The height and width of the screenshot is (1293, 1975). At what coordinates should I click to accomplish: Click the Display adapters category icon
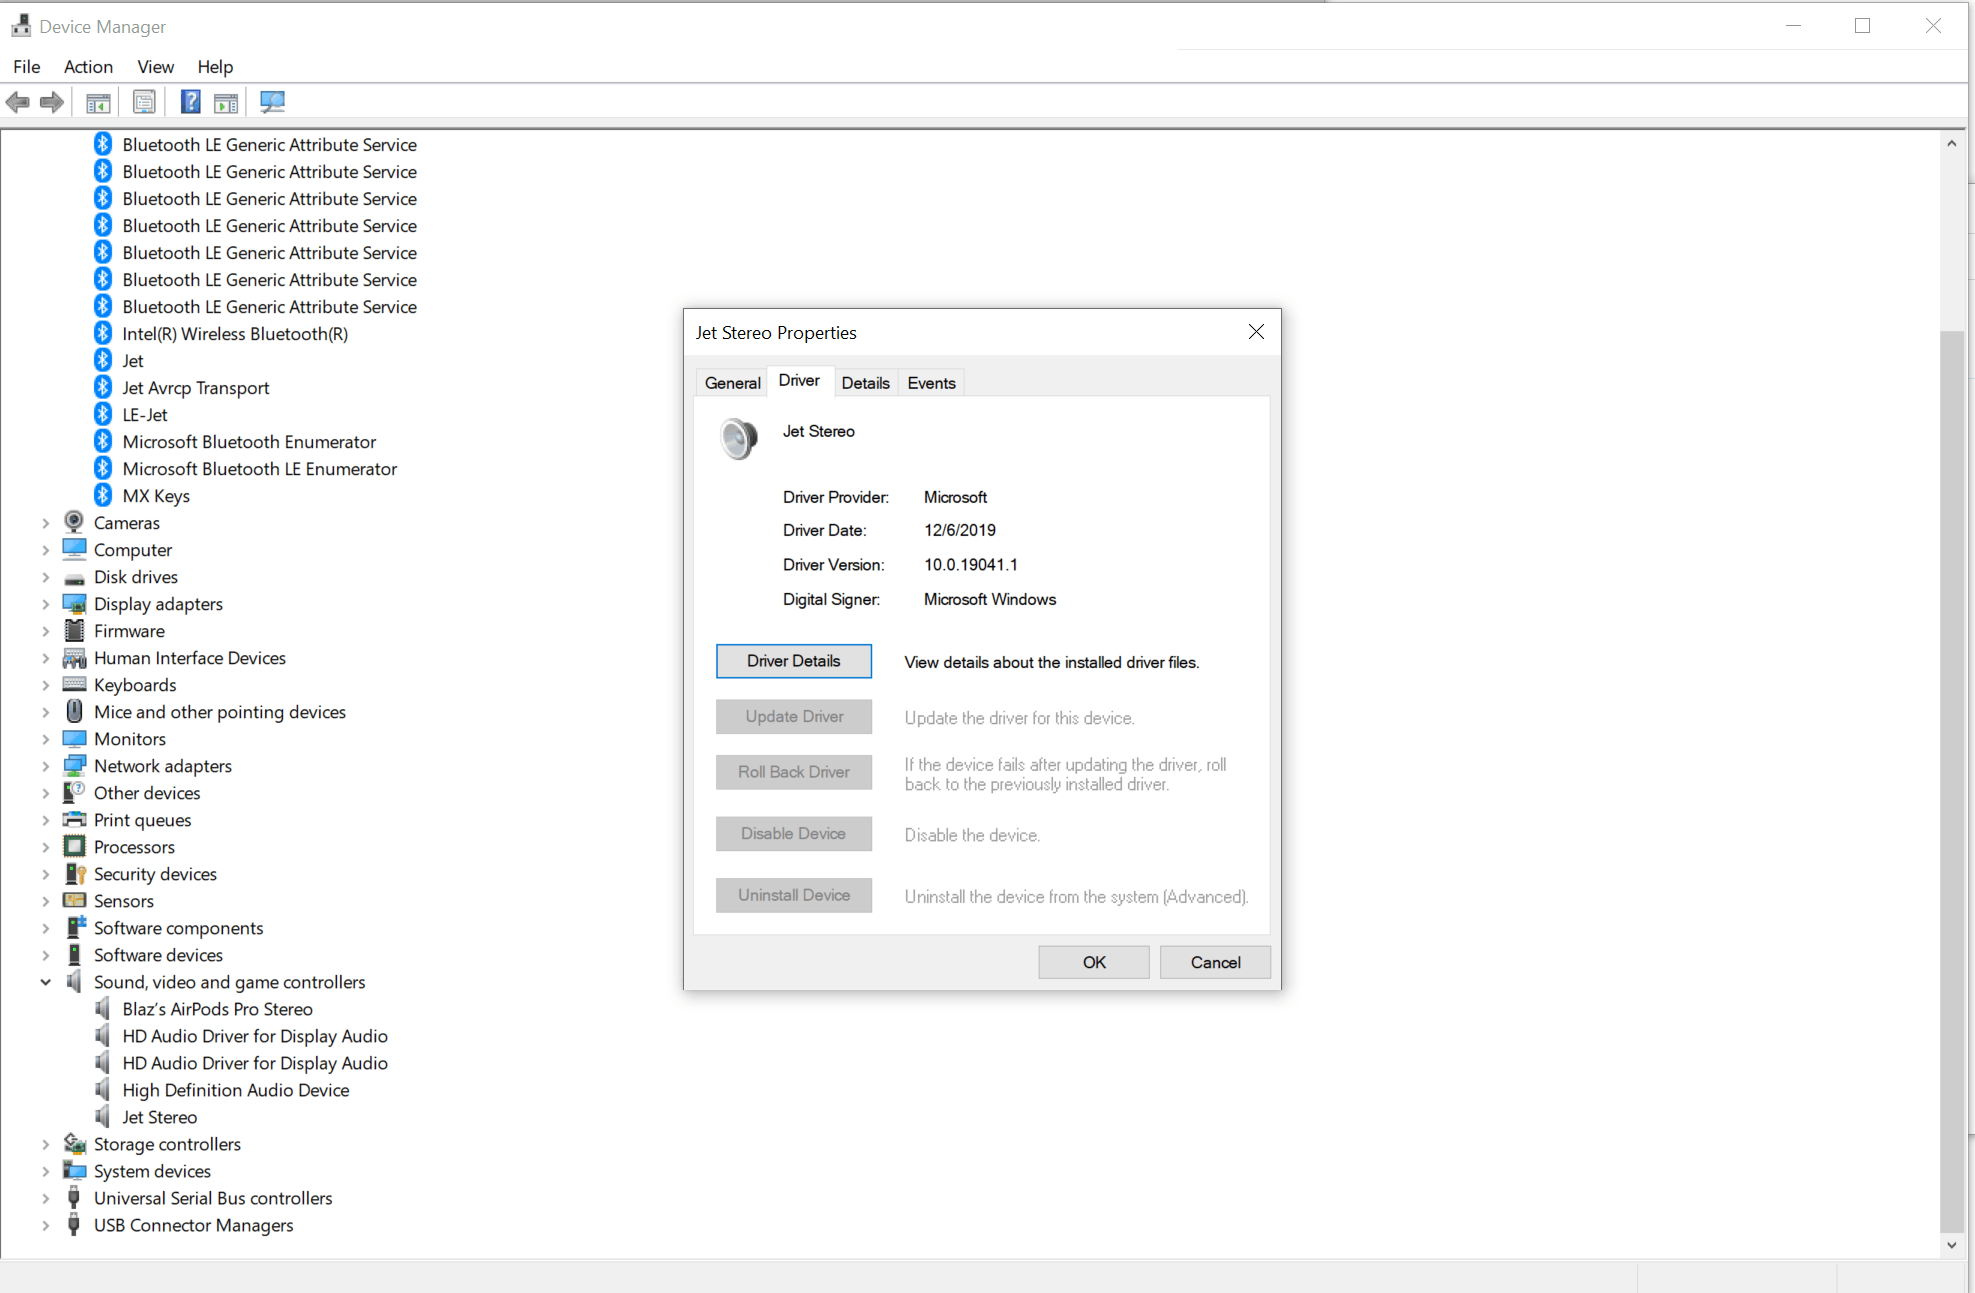(x=74, y=603)
